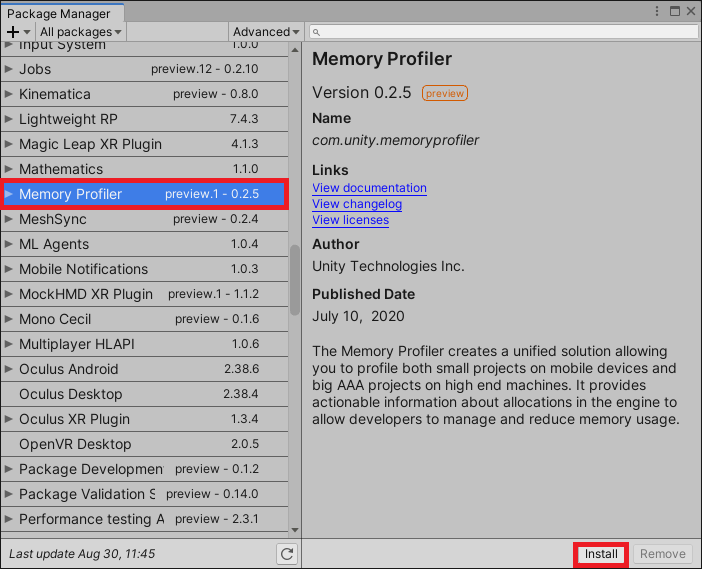
Task: Click the scrollbar up arrow
Action: pyautogui.click(x=295, y=50)
